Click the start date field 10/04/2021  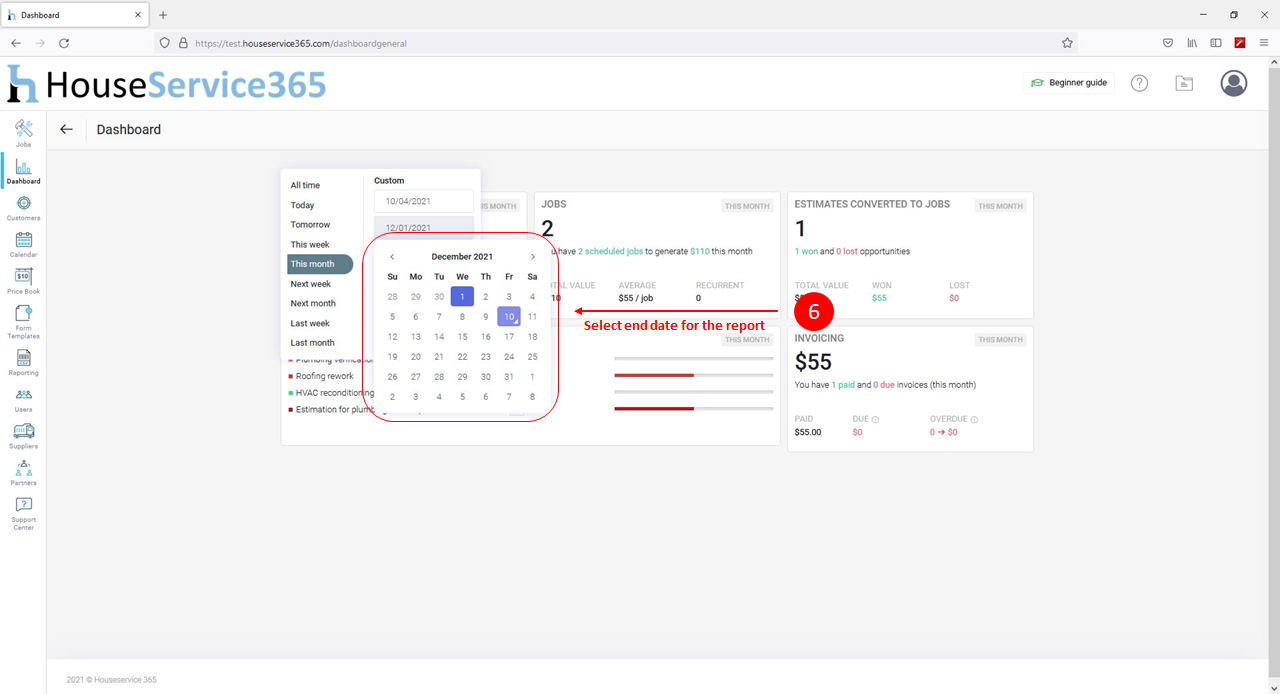coord(423,201)
